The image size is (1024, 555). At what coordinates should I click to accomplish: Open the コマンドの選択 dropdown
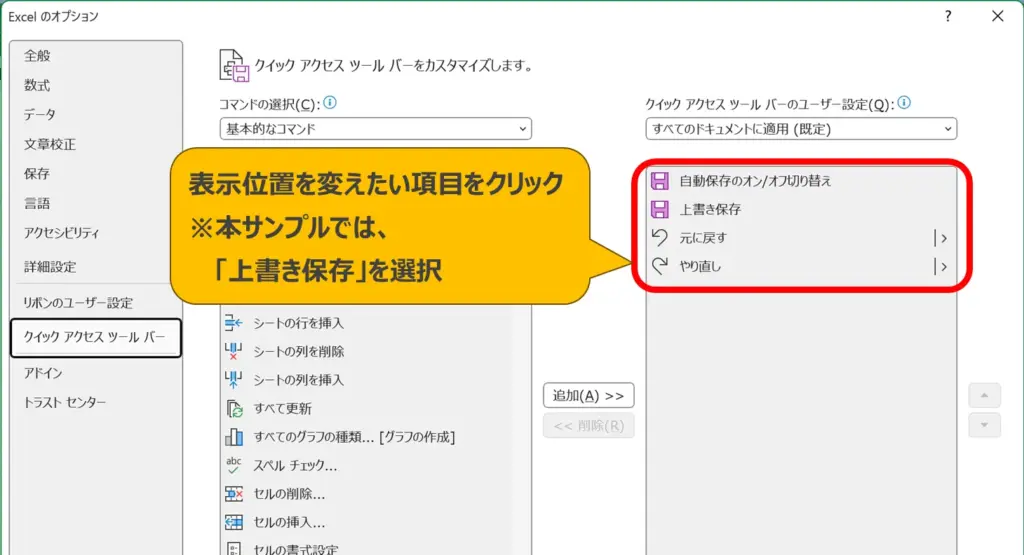click(375, 129)
